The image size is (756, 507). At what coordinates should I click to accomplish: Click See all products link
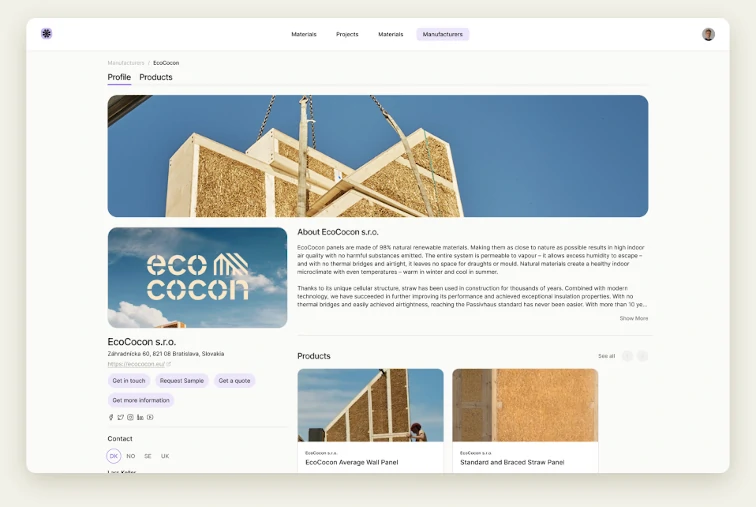(607, 356)
